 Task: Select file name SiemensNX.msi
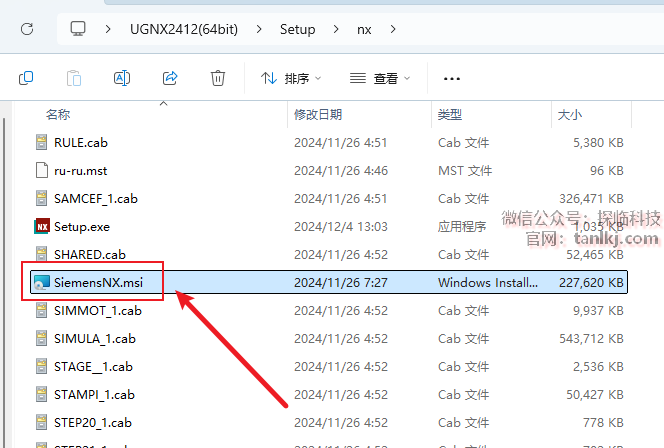98,282
